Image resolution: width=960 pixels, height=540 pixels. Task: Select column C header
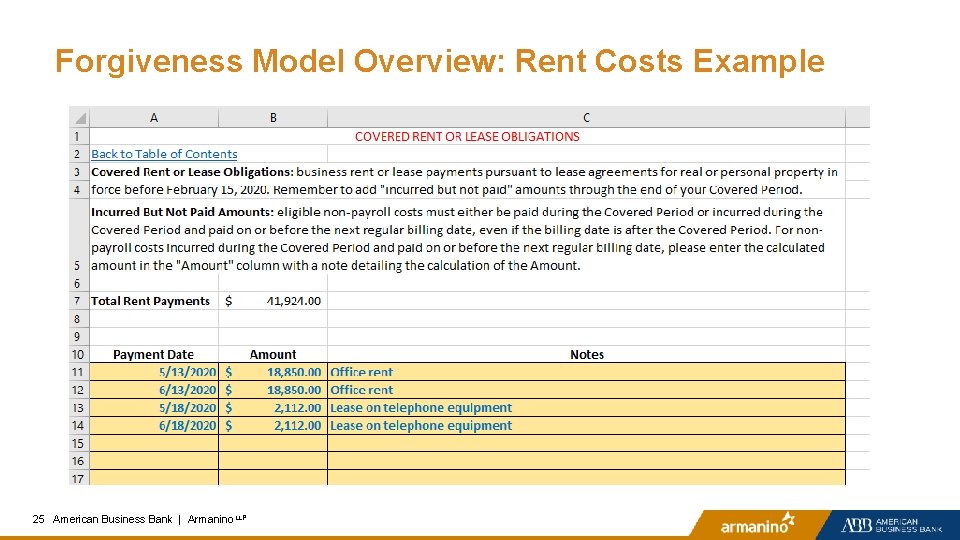(587, 118)
